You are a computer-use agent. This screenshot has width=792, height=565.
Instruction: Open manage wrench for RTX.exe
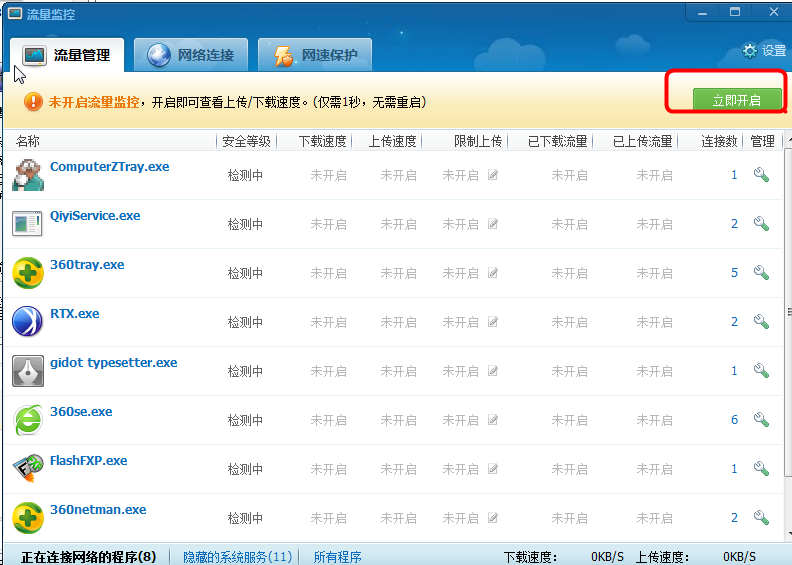coord(761,322)
